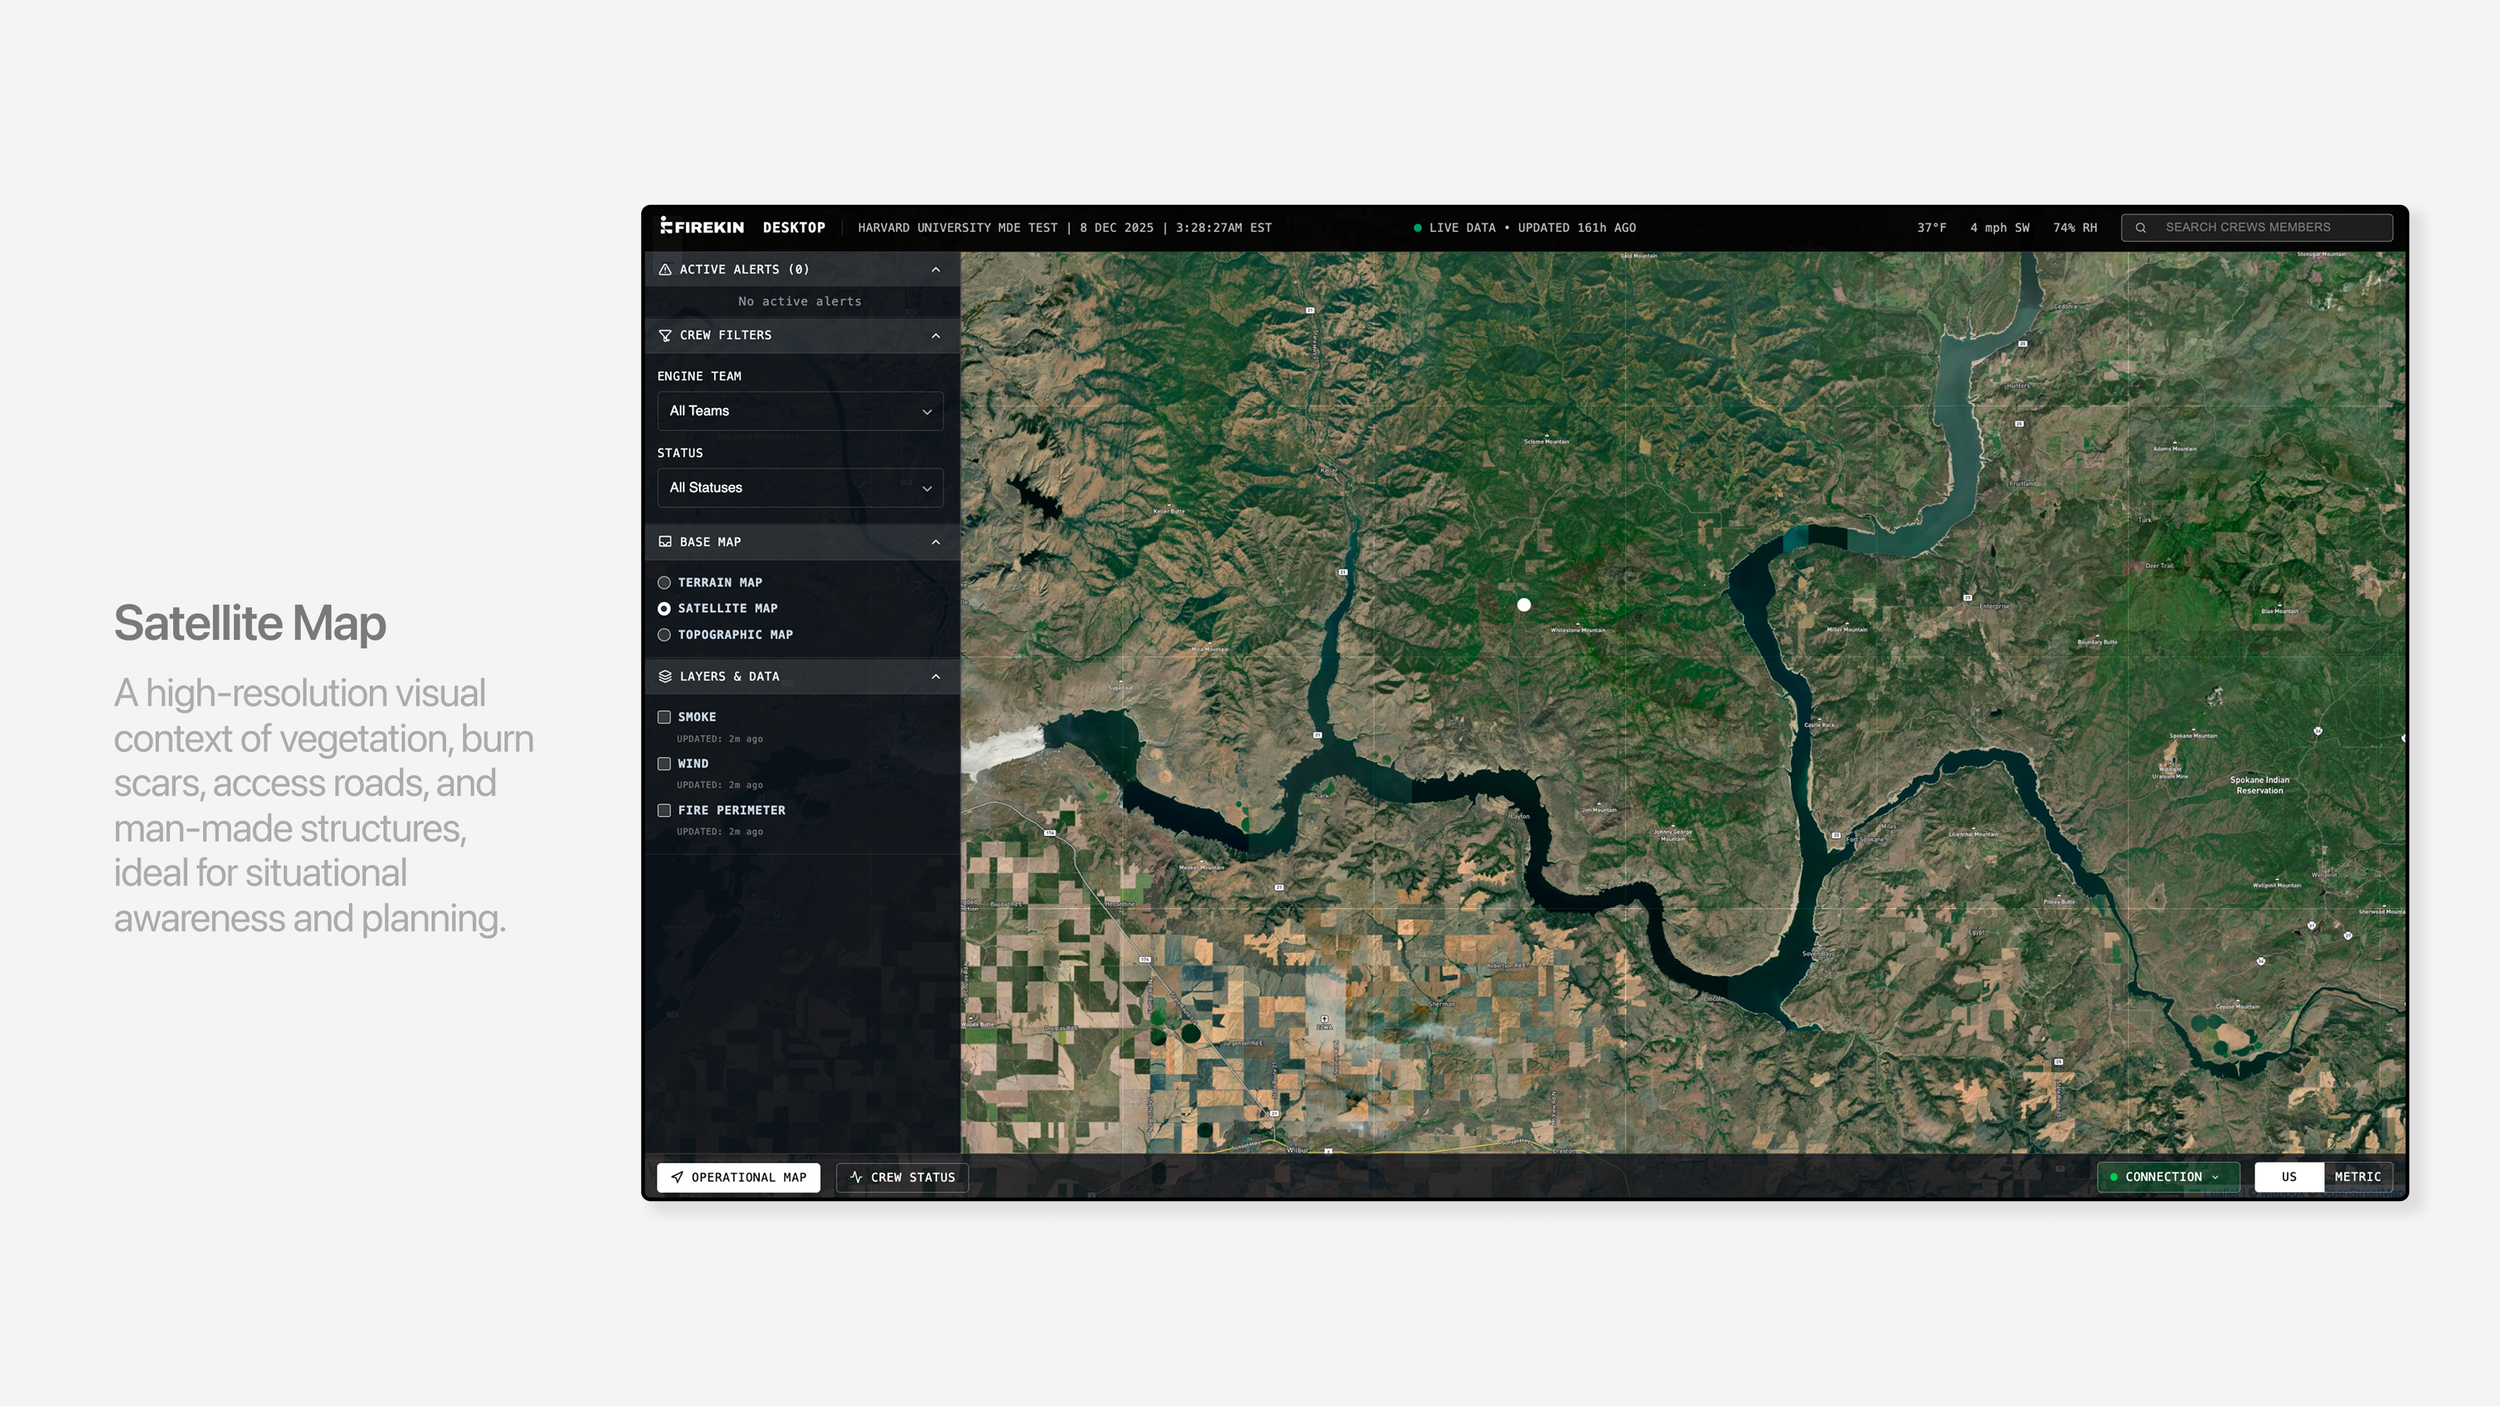Enable the Smoke layer checkbox

pyautogui.click(x=664, y=717)
